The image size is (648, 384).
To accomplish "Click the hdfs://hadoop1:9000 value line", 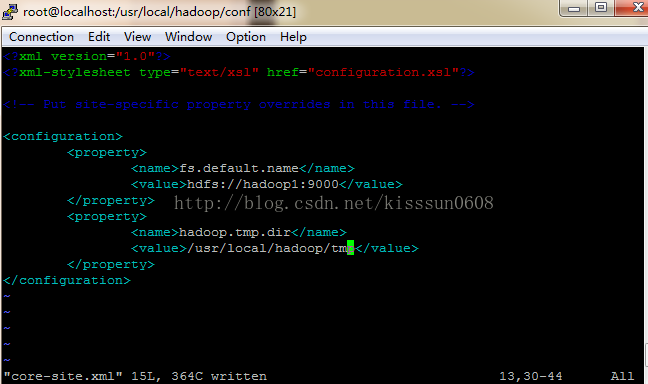I will pos(267,184).
